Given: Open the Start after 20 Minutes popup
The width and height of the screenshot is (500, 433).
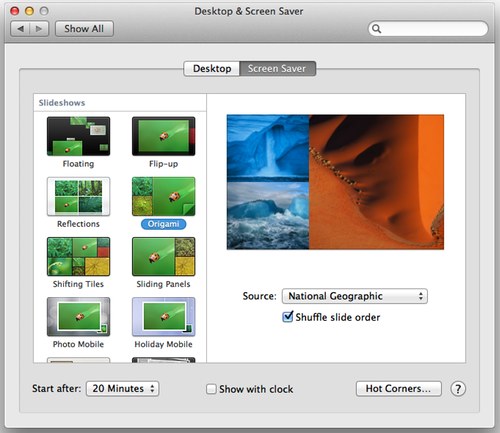Looking at the screenshot, I should [x=123, y=389].
